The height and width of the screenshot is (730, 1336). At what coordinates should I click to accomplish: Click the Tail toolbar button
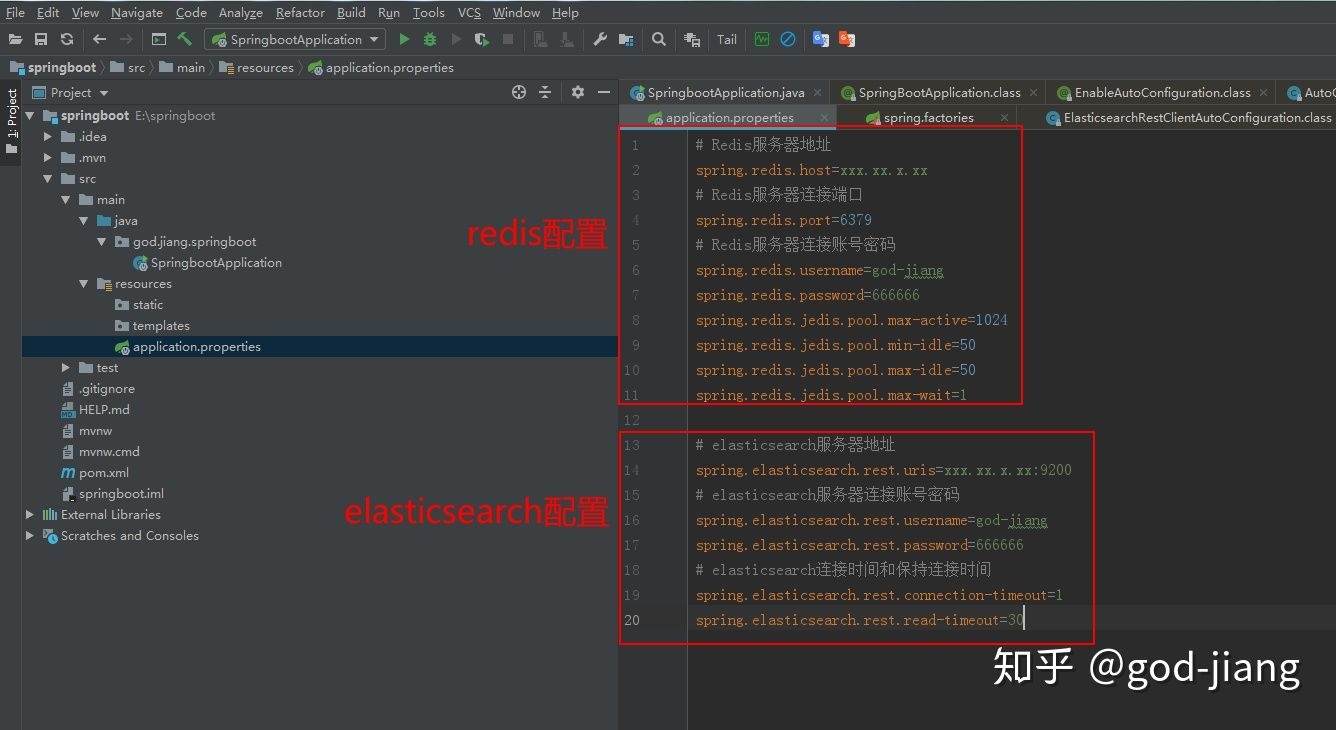(727, 40)
